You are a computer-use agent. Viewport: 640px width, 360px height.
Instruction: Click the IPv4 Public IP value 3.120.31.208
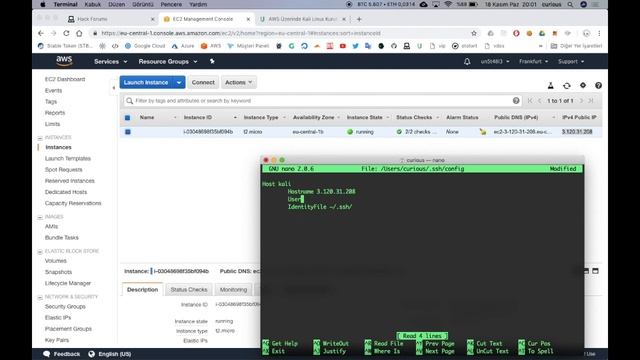click(x=577, y=132)
